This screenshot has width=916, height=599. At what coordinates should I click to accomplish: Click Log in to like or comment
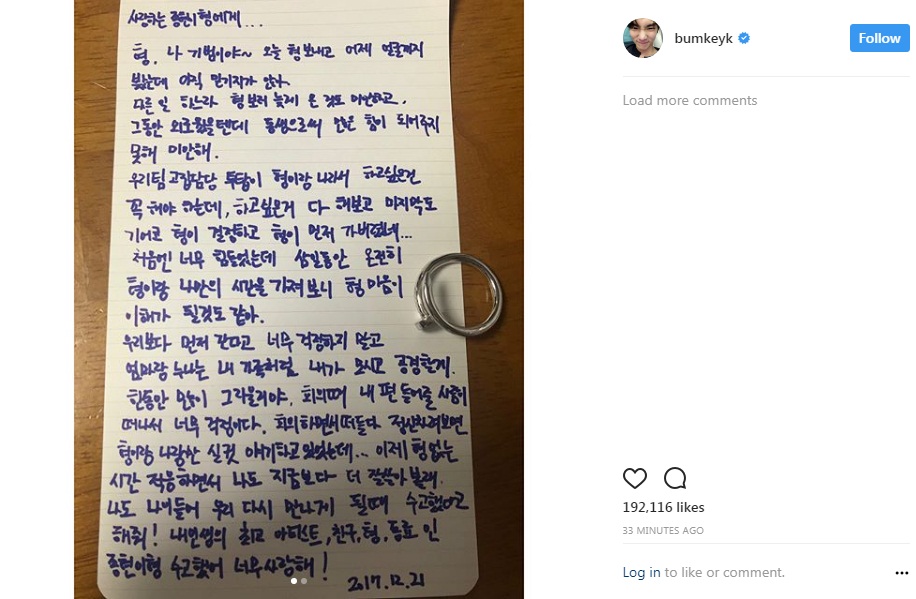(641, 572)
